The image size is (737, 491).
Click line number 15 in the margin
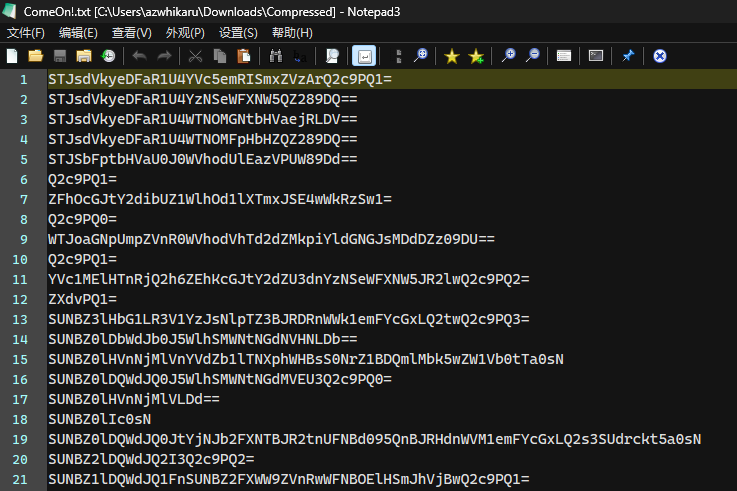[x=20, y=360]
